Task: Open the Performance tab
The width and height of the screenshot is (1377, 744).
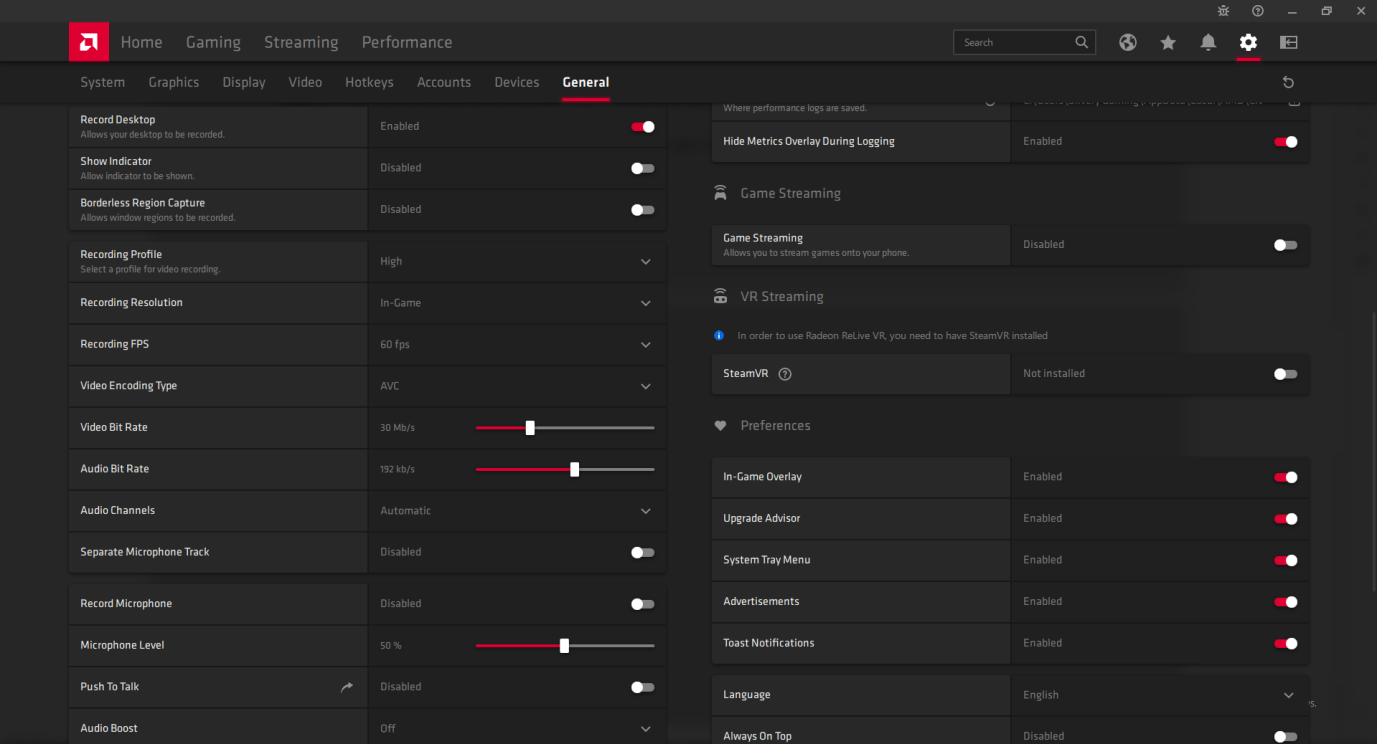Action: tap(407, 42)
